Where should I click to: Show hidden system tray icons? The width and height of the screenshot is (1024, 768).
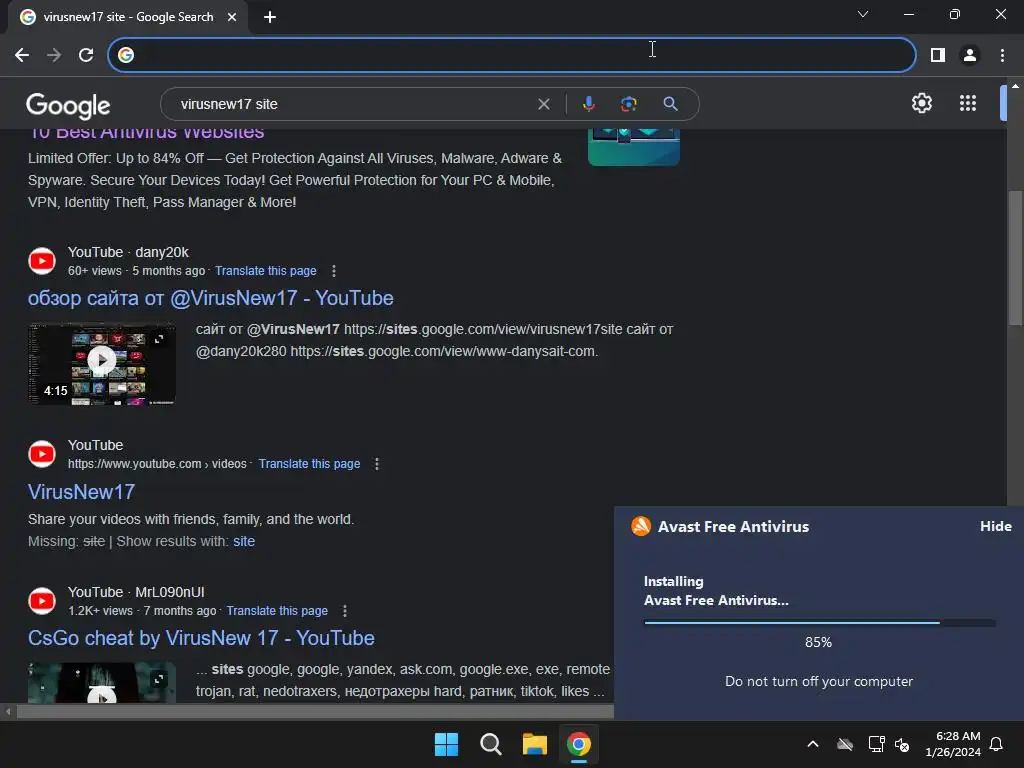(x=813, y=744)
